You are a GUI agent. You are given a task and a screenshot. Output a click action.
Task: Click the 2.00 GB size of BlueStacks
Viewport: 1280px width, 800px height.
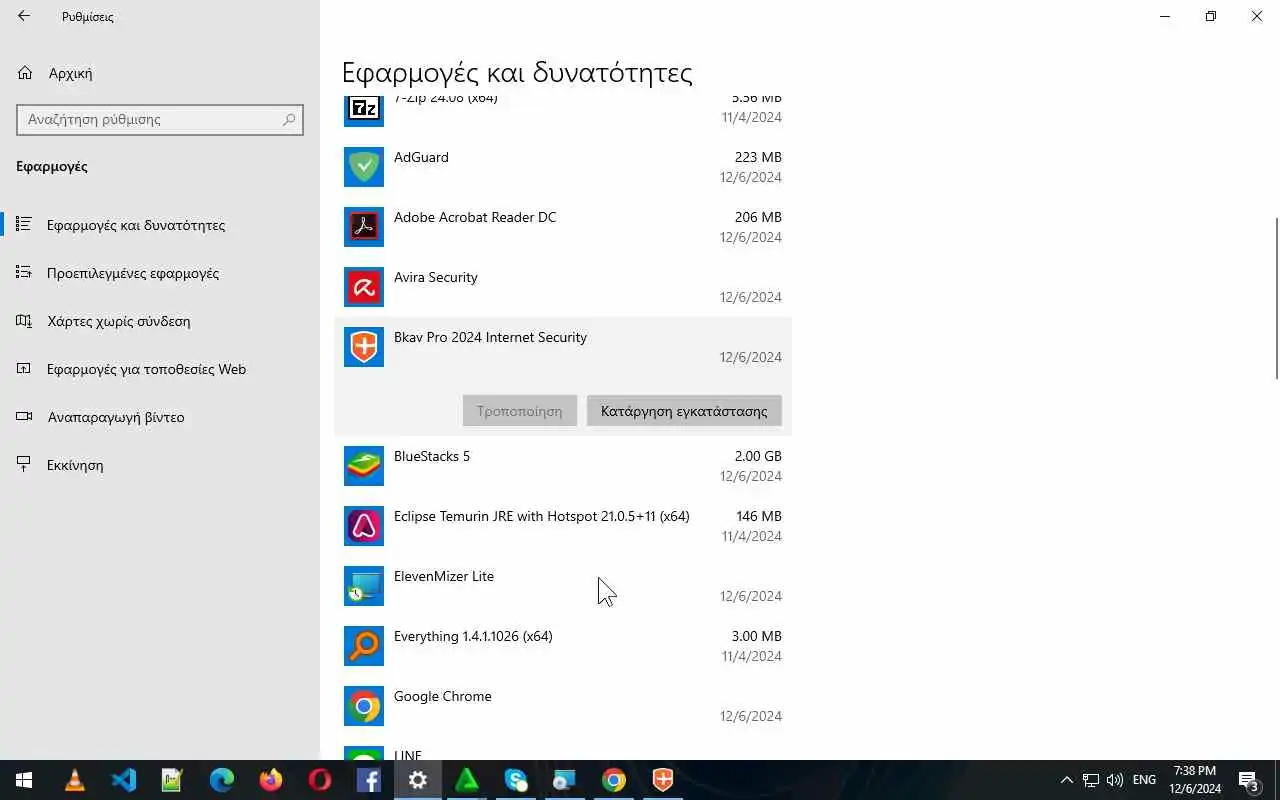[x=758, y=456]
